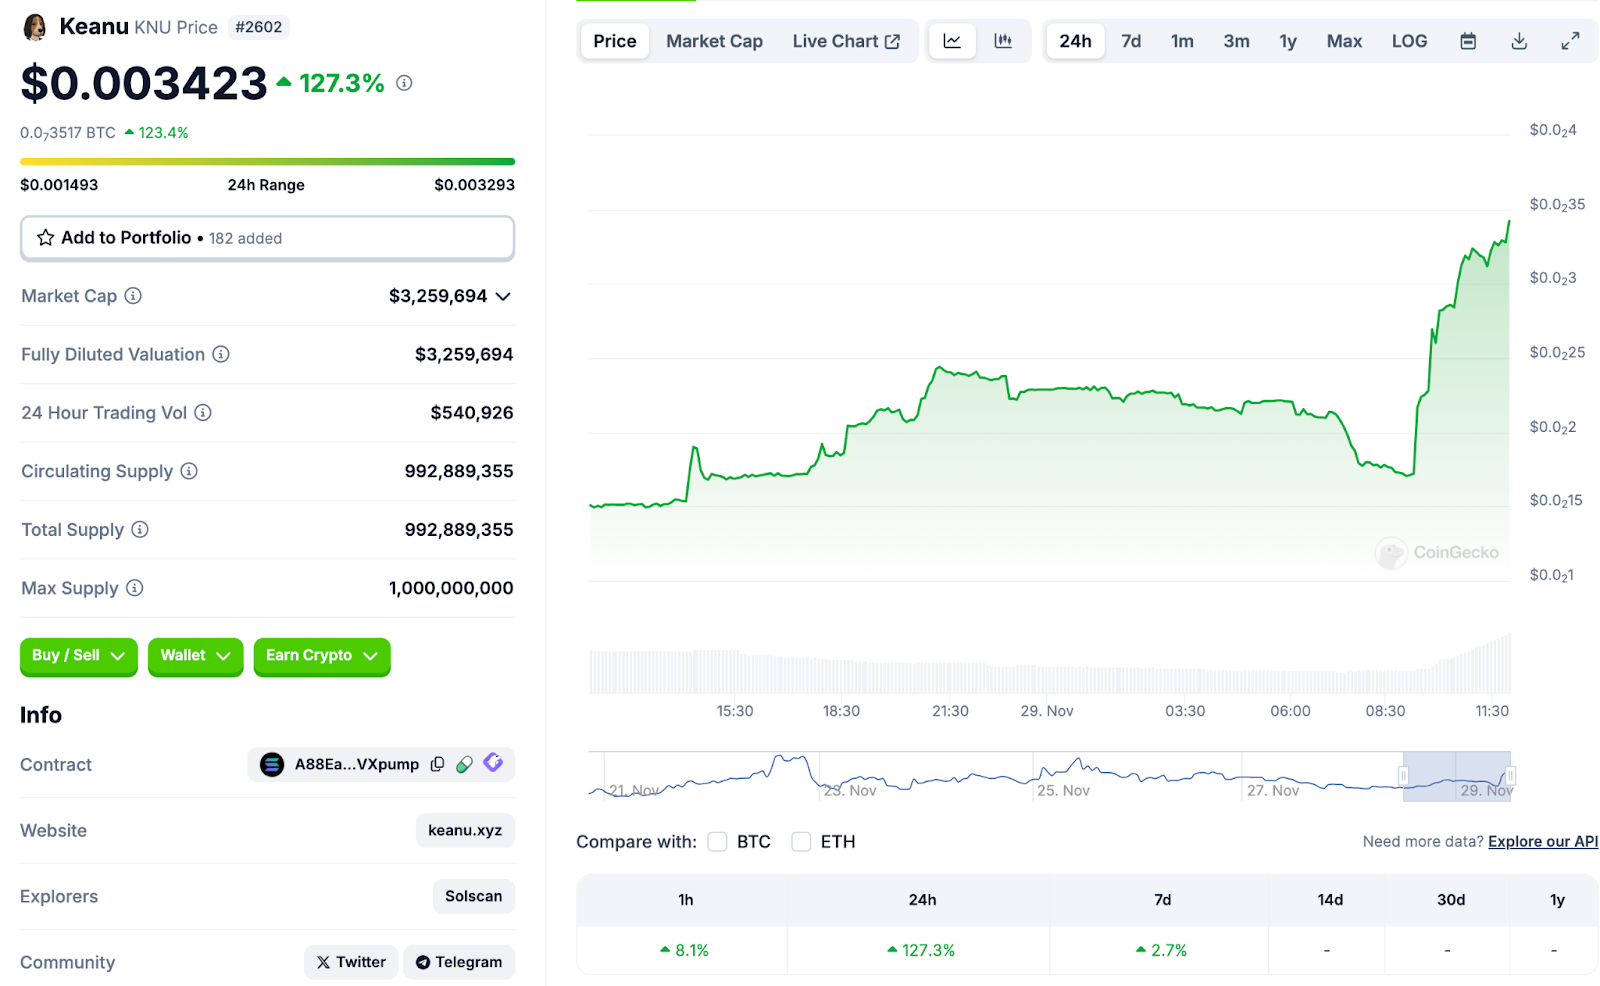Image resolution: width=1600 pixels, height=986 pixels.
Task: Click the Solana chain logo in contract
Action: click(x=272, y=764)
